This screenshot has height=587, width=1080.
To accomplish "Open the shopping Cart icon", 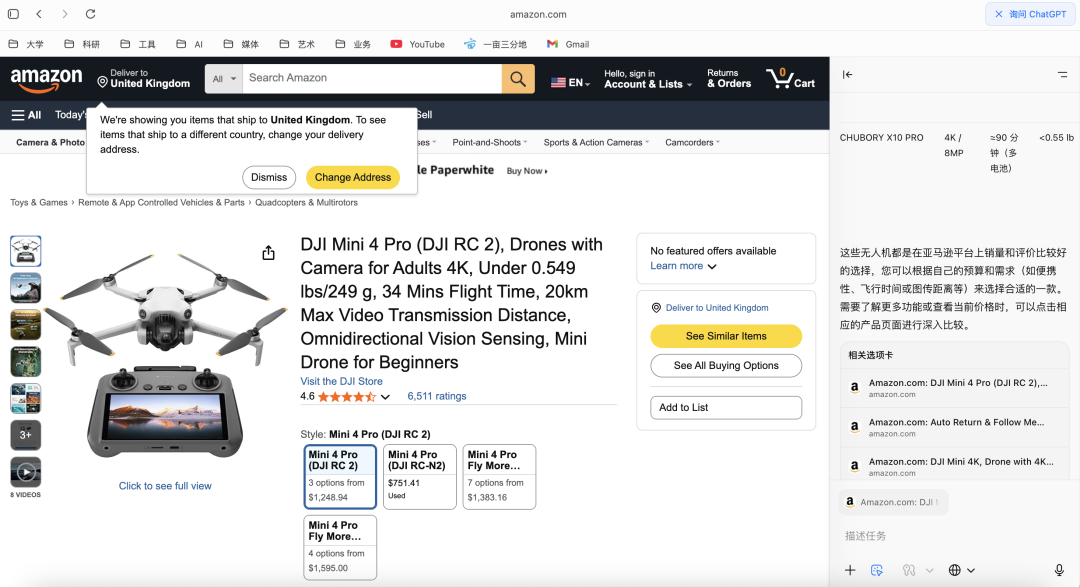I will (790, 79).
